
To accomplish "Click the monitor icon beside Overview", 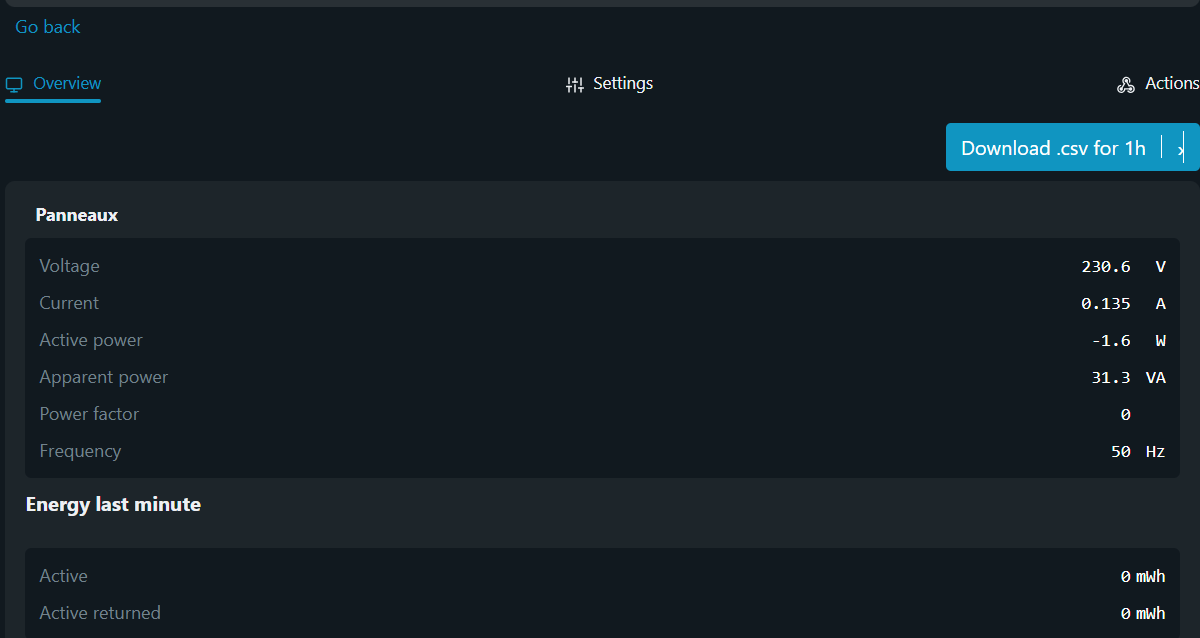I will coord(14,85).
